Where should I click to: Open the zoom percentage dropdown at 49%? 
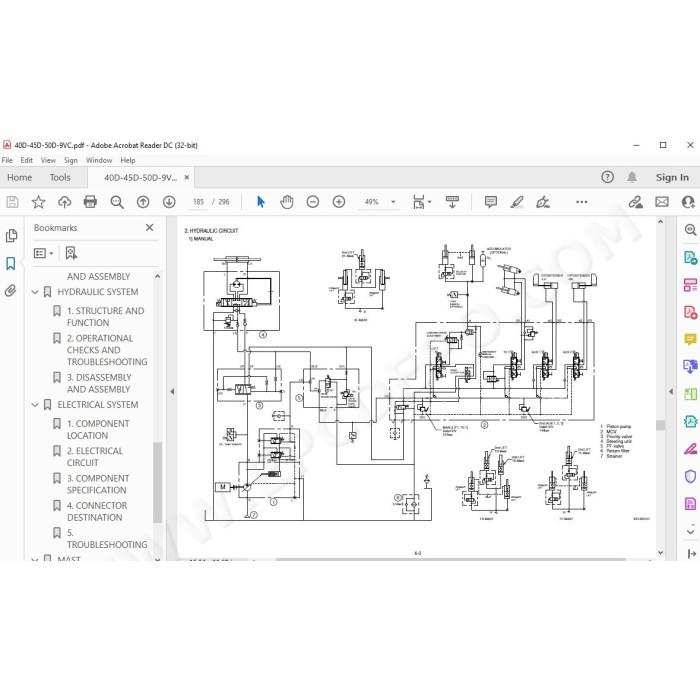click(393, 202)
